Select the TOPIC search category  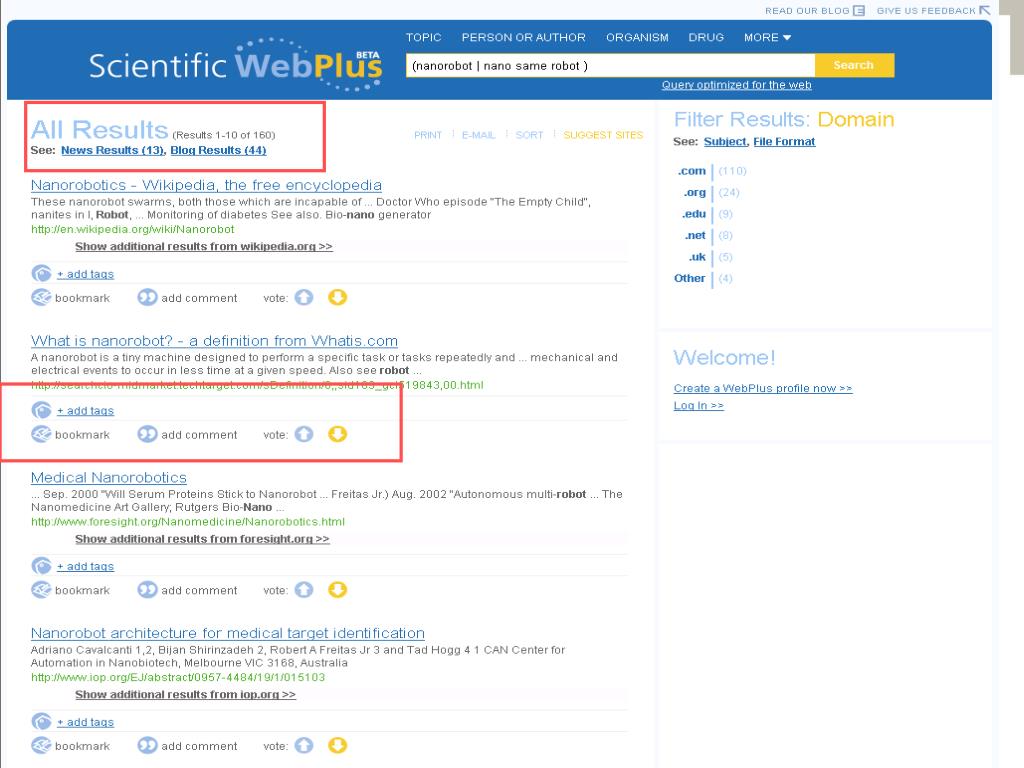tap(423, 37)
